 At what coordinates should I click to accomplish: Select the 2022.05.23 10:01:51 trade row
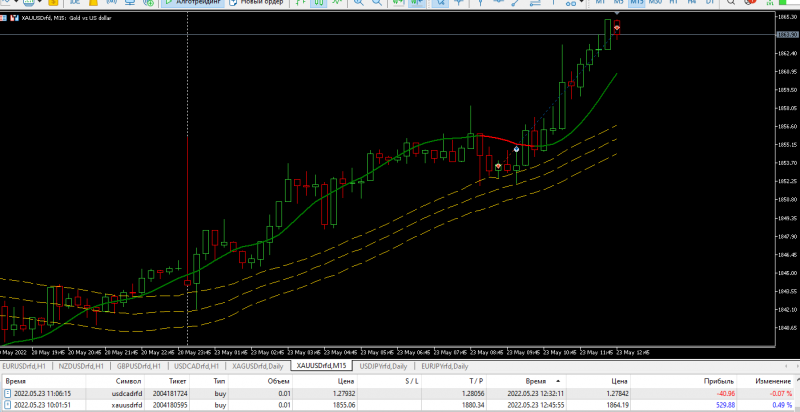[400, 405]
